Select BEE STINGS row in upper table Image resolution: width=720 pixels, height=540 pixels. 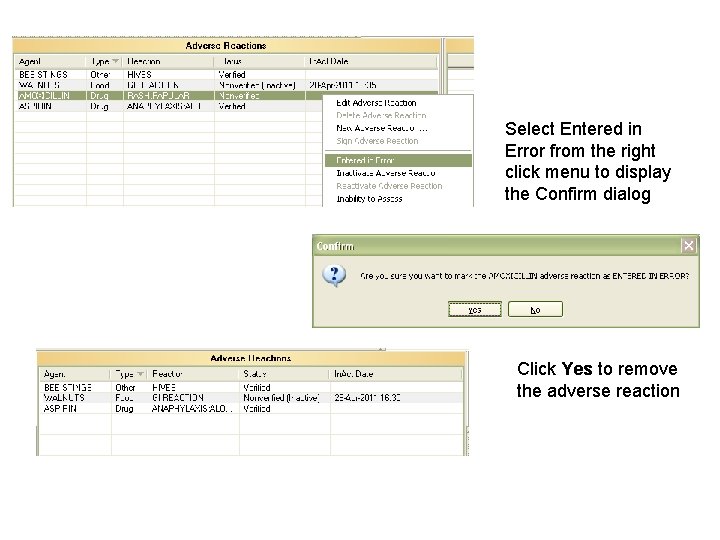click(x=226, y=74)
